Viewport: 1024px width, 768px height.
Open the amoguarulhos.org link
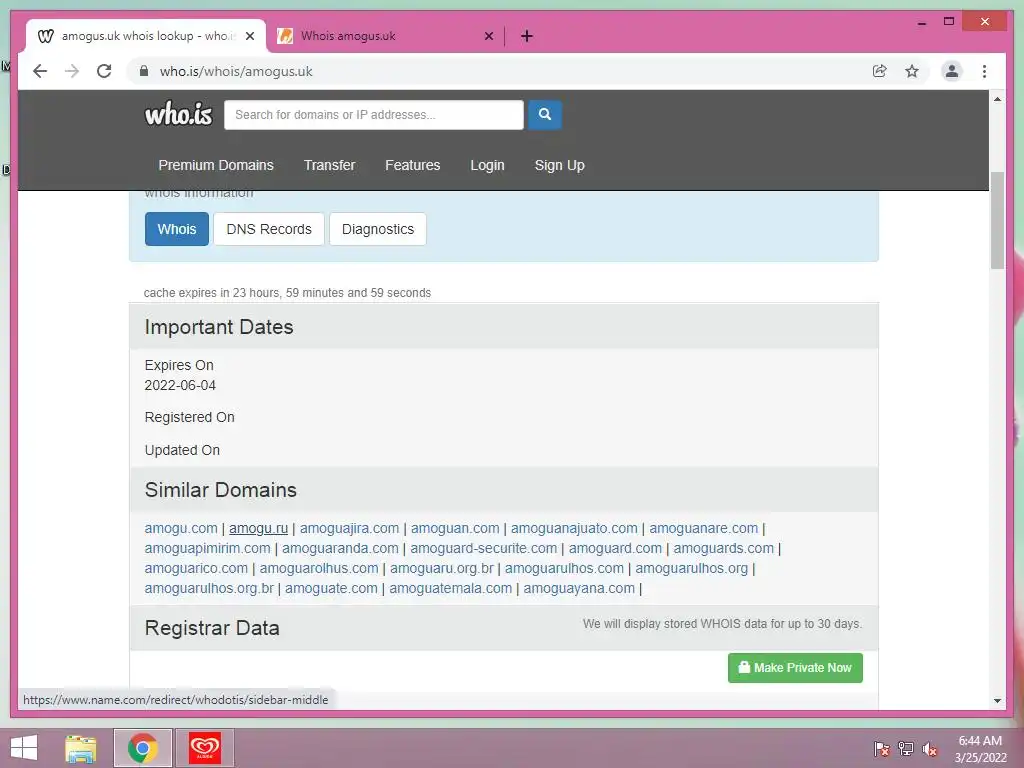coord(692,569)
